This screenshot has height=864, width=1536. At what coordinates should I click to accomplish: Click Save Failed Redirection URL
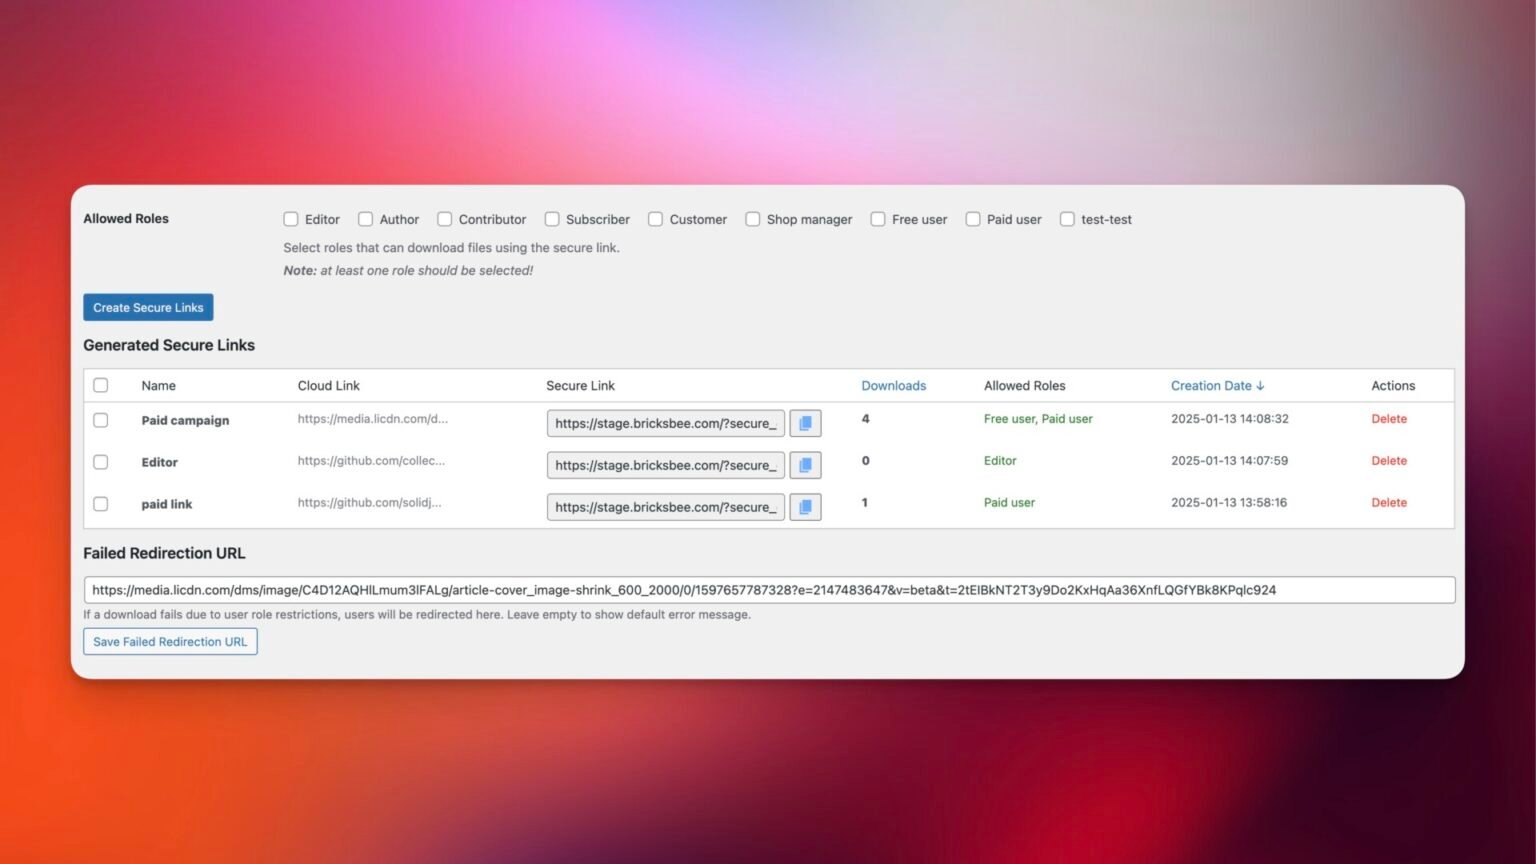[x=169, y=641]
